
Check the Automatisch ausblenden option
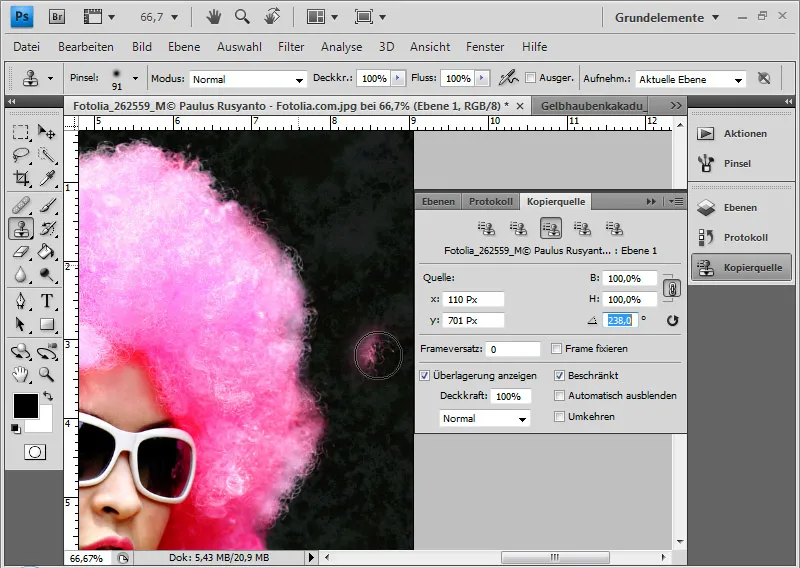pyautogui.click(x=560, y=396)
